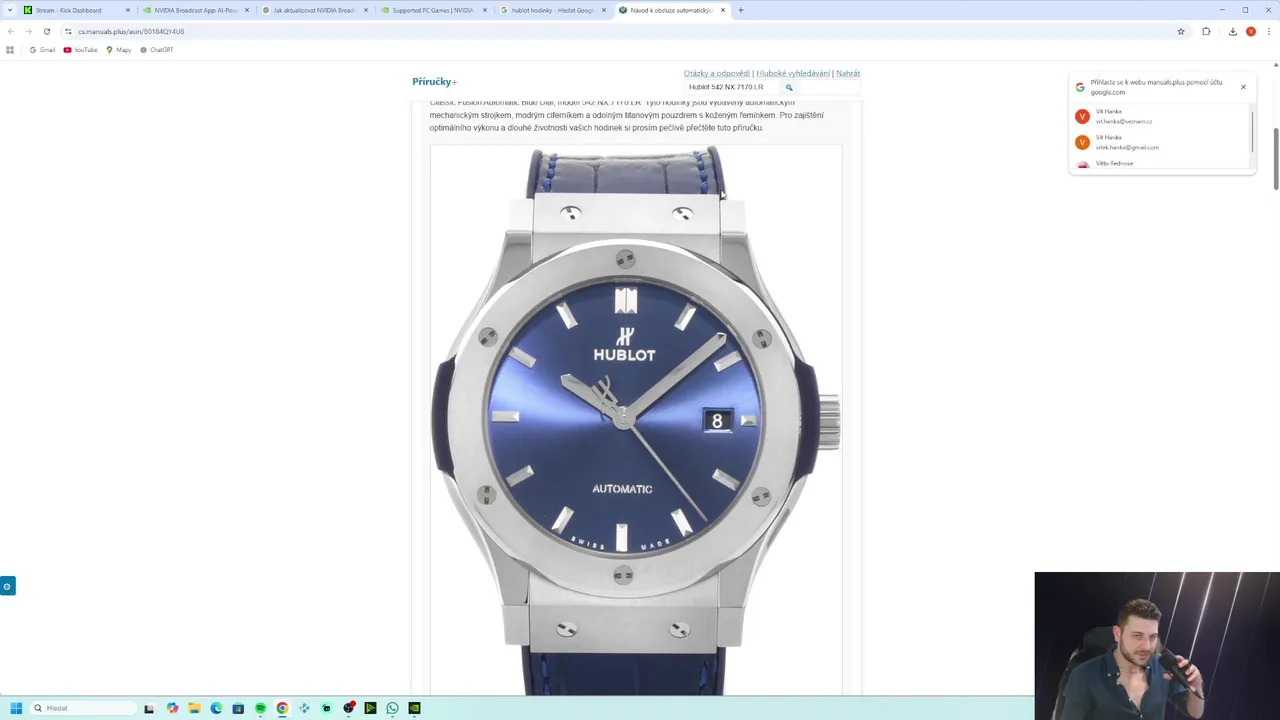Click the Nahrát link
This screenshot has width=1280, height=720.
[848, 73]
